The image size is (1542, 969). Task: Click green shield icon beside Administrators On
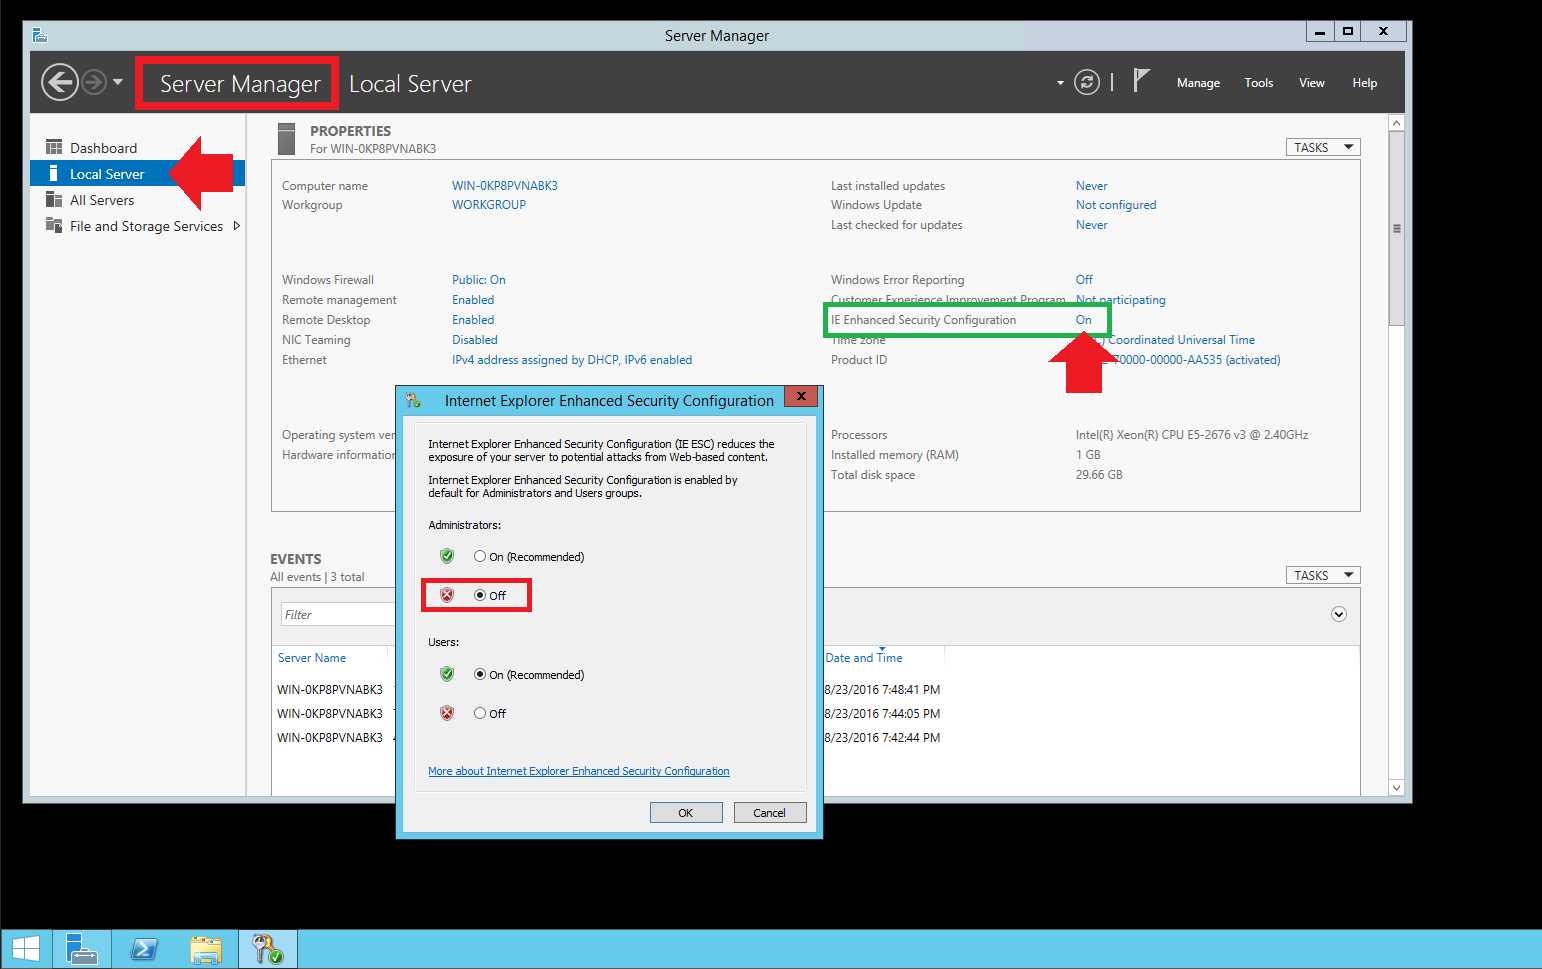point(447,556)
